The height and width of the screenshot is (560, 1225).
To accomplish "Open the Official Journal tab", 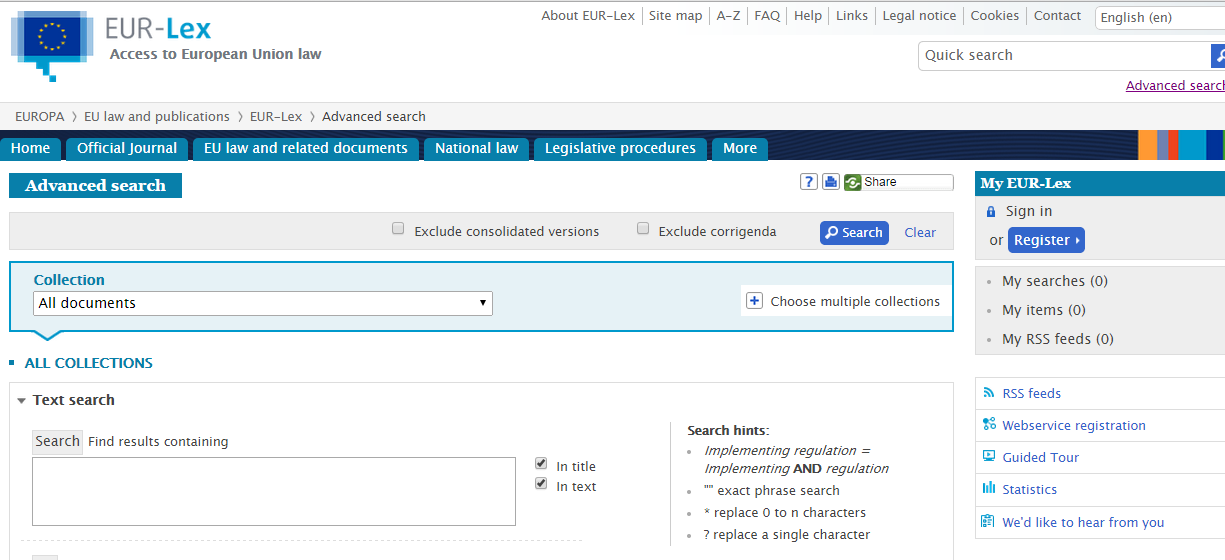I will (x=127, y=148).
